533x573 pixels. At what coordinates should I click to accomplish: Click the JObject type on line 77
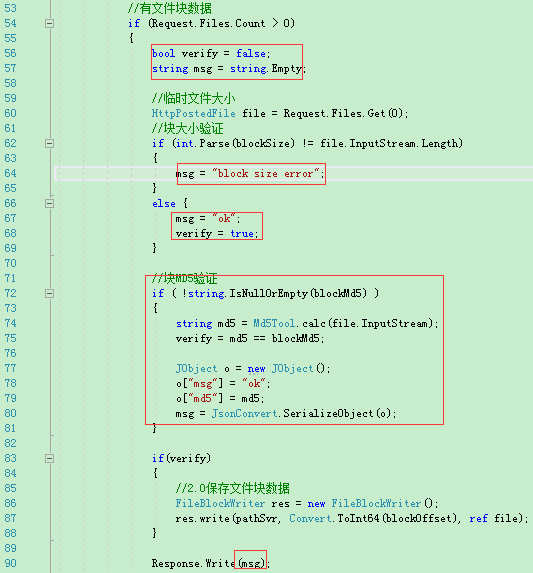point(197,368)
